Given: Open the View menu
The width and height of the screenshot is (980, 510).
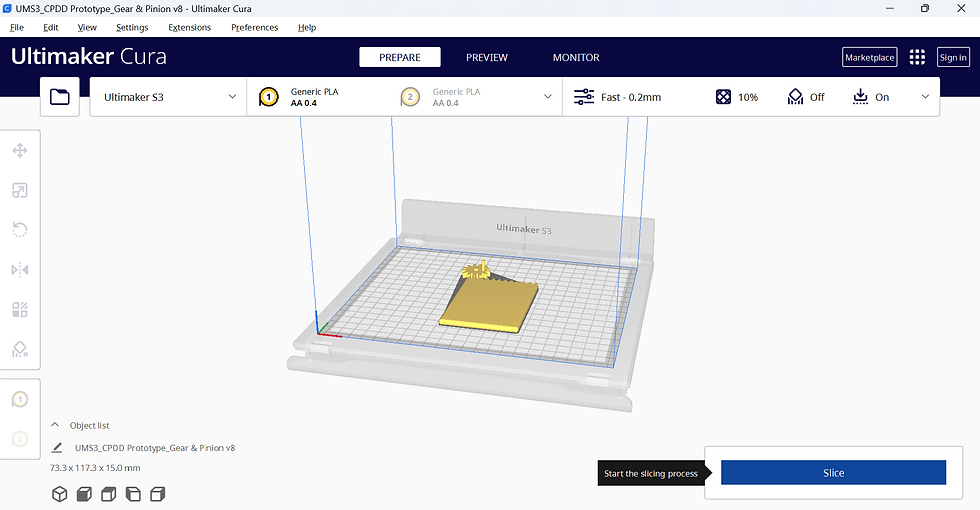Looking at the screenshot, I should tap(87, 28).
